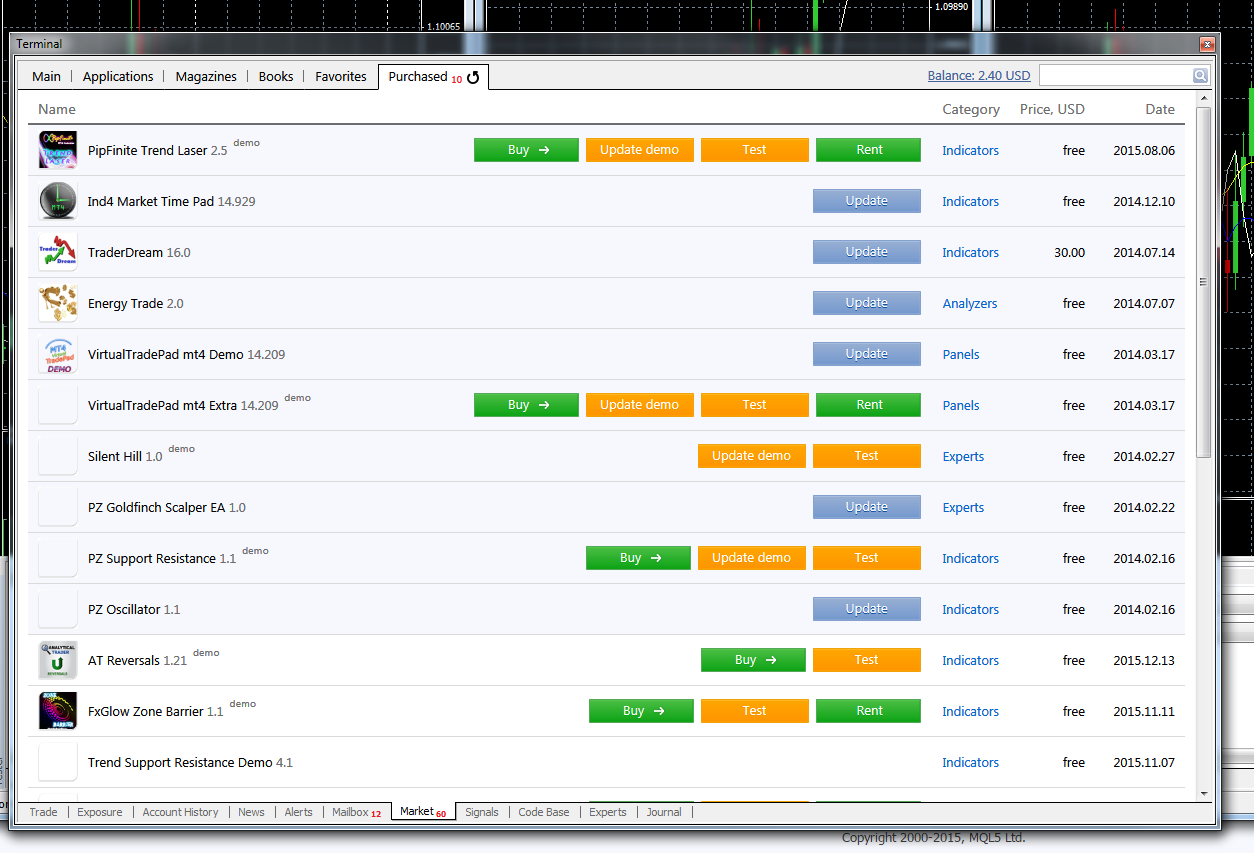Click the FxGlow Zone Barrier icon

click(x=58, y=711)
